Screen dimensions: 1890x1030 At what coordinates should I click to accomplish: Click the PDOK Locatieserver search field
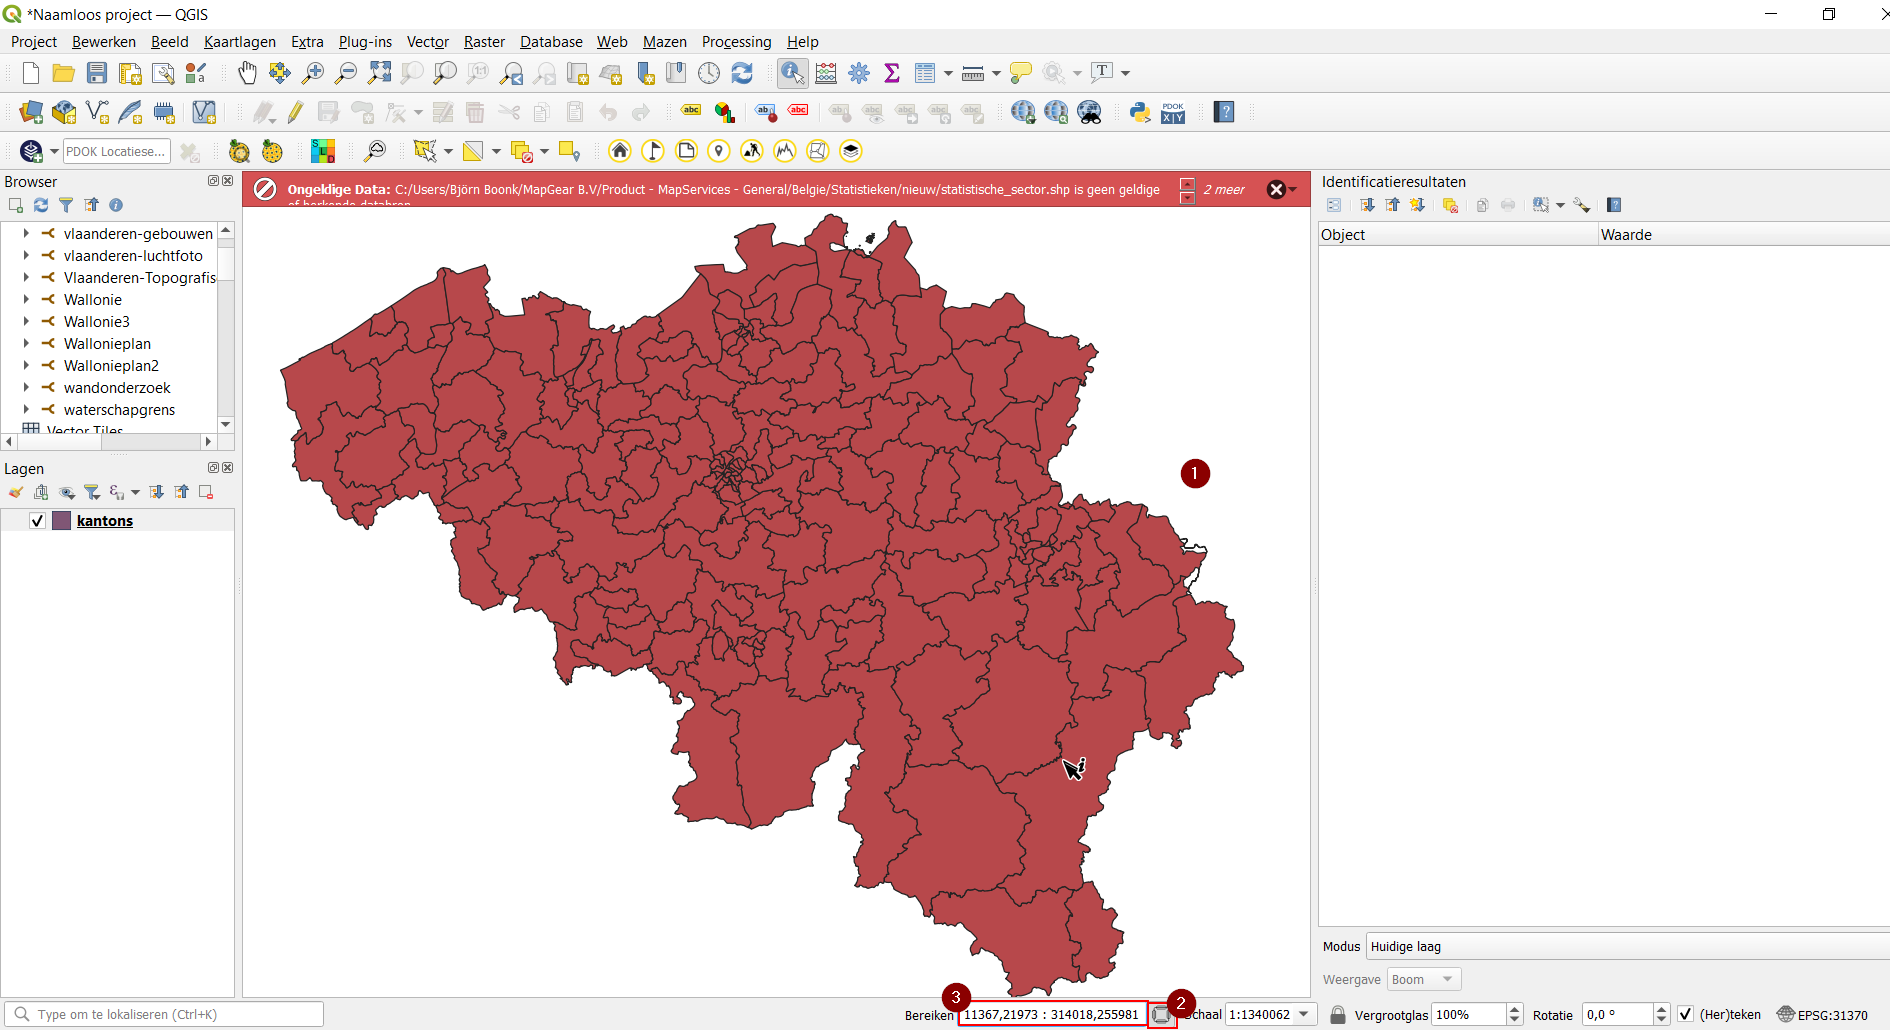point(117,151)
